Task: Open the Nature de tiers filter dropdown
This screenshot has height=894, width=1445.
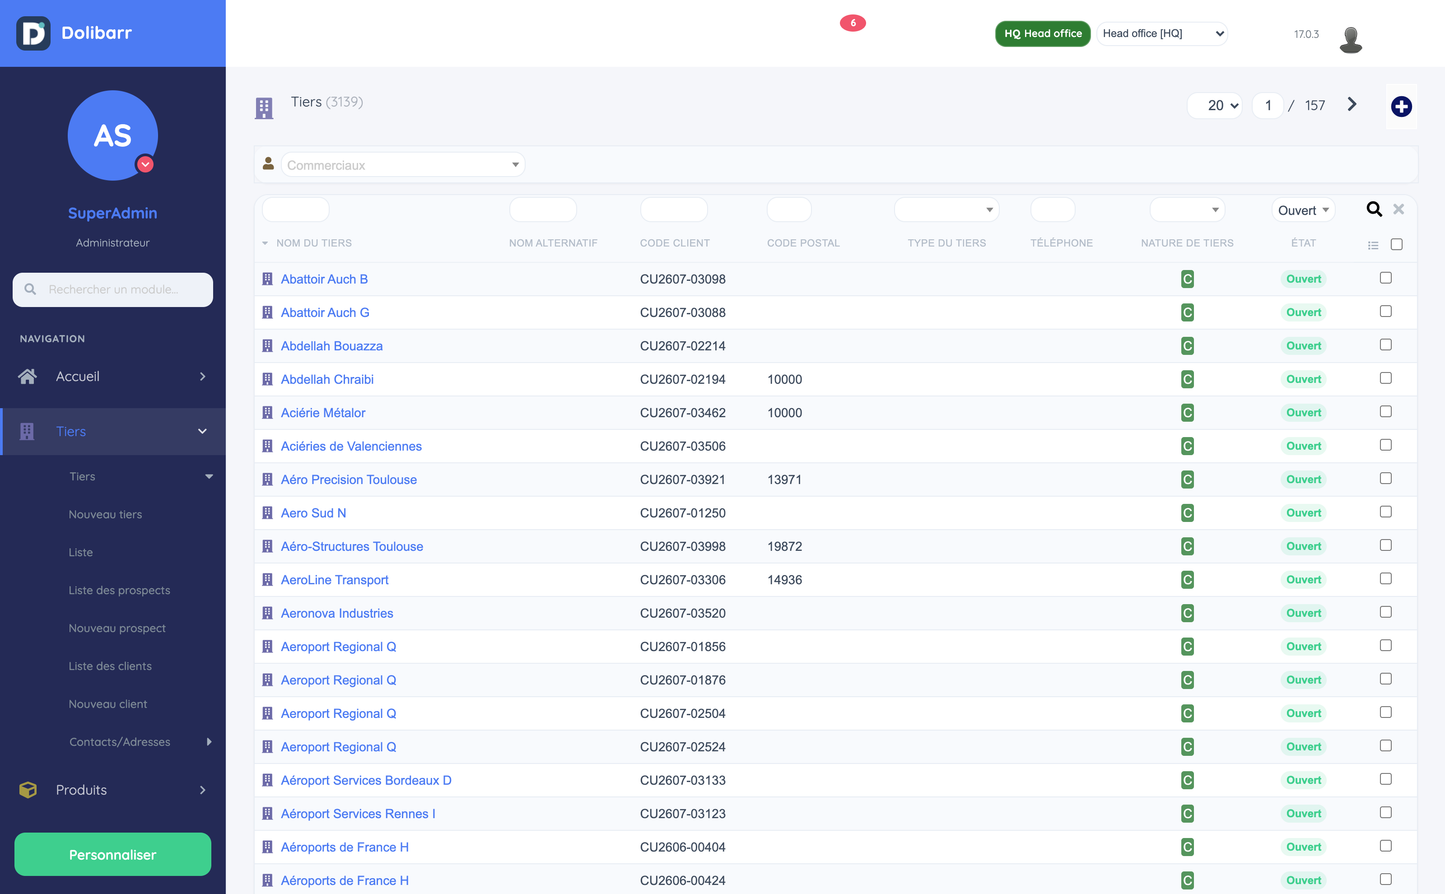Action: point(1187,209)
